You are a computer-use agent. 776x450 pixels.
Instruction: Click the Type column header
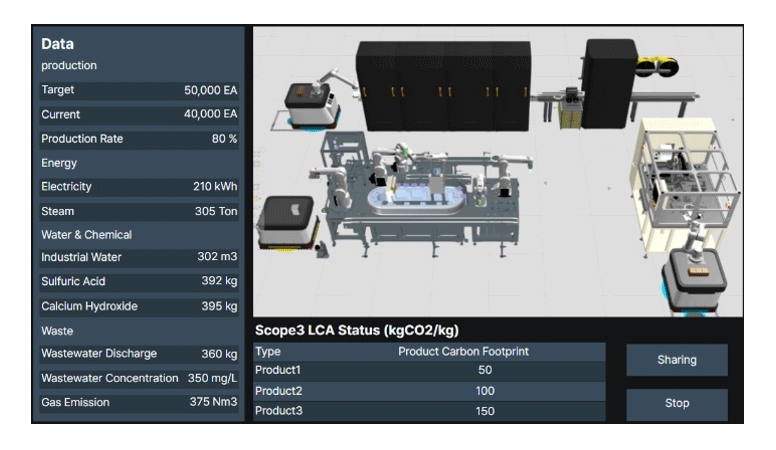click(268, 351)
